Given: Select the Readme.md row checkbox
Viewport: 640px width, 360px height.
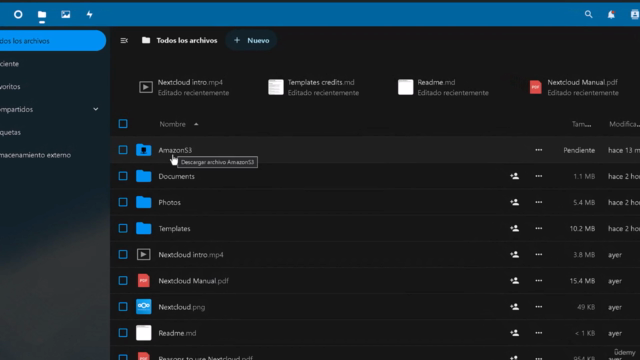Looking at the screenshot, I should (123, 333).
